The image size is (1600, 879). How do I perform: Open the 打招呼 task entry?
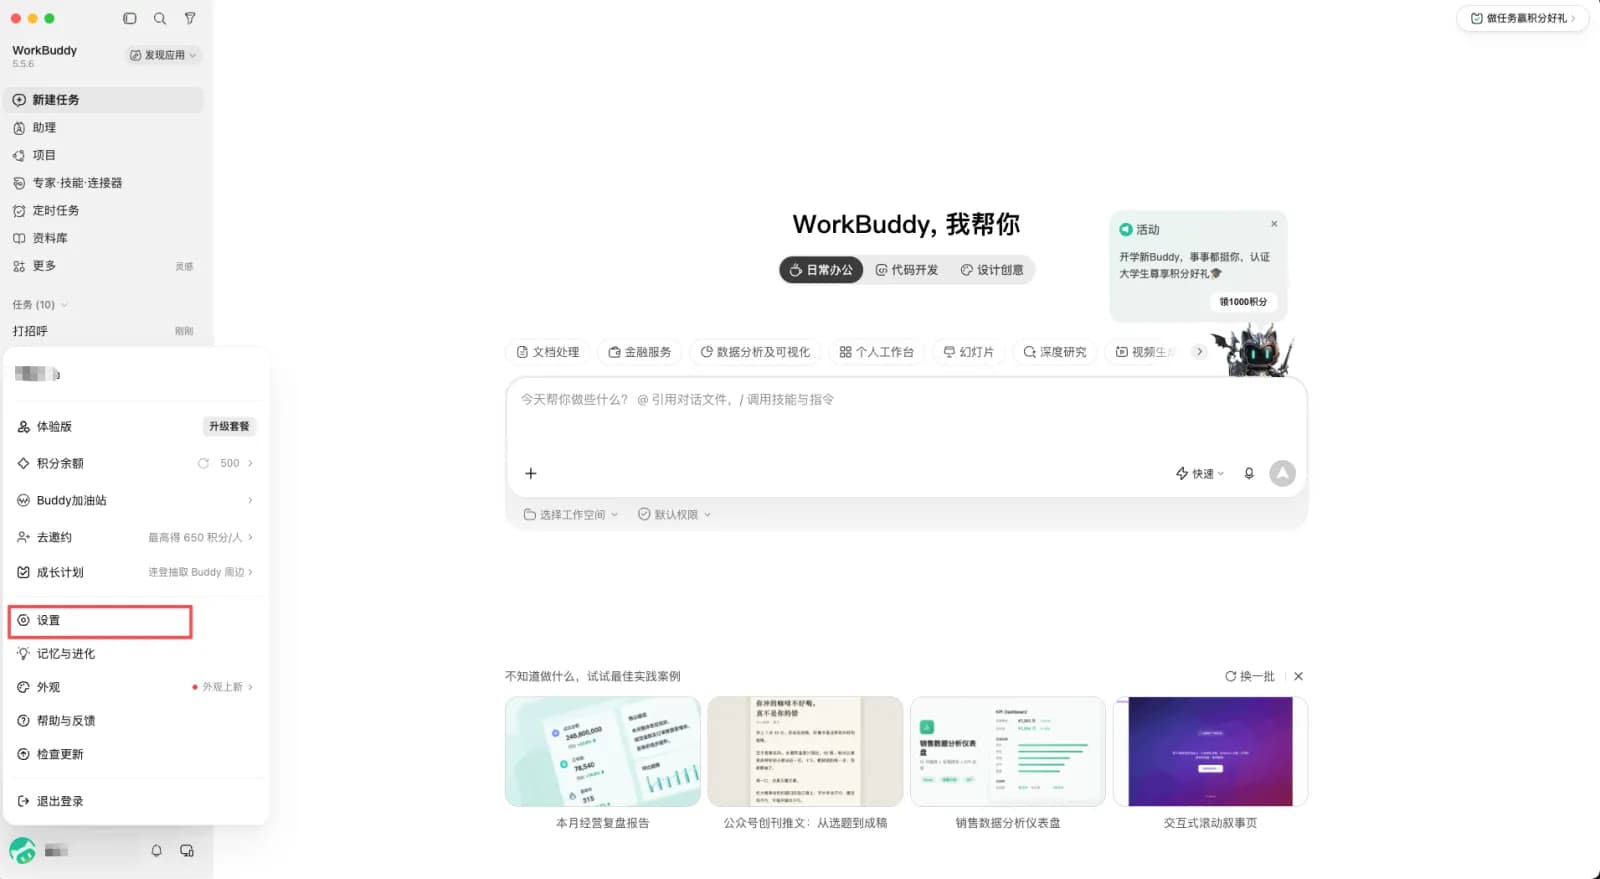[x=104, y=331]
